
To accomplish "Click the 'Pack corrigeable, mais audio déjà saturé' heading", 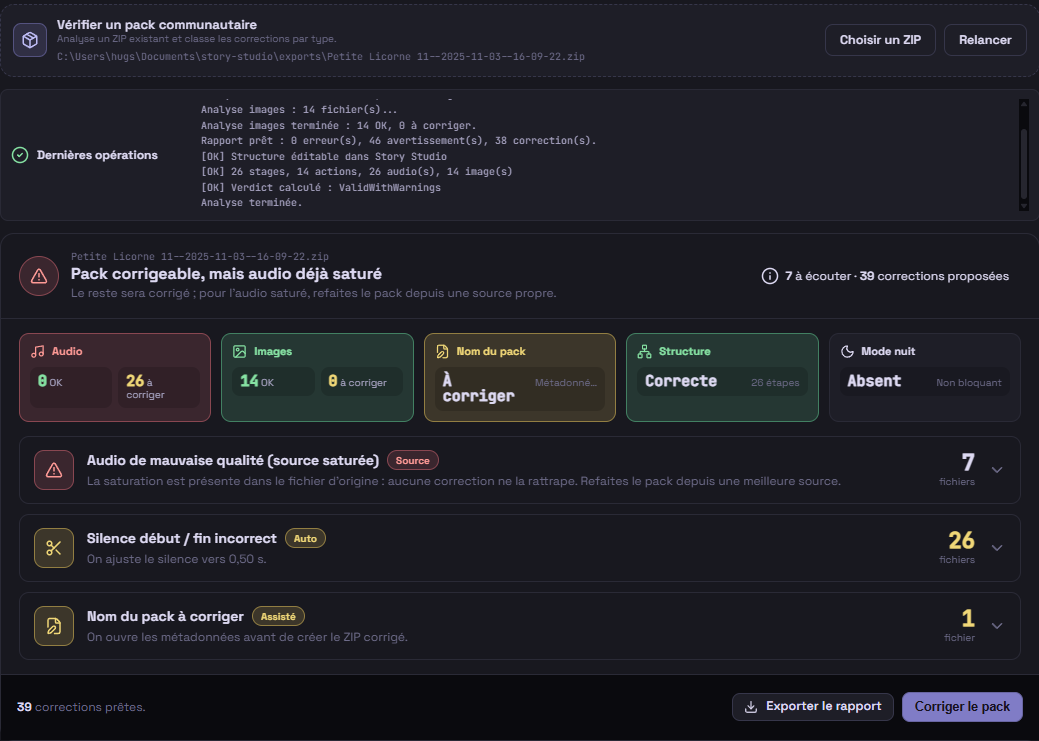I will pyautogui.click(x=226, y=274).
